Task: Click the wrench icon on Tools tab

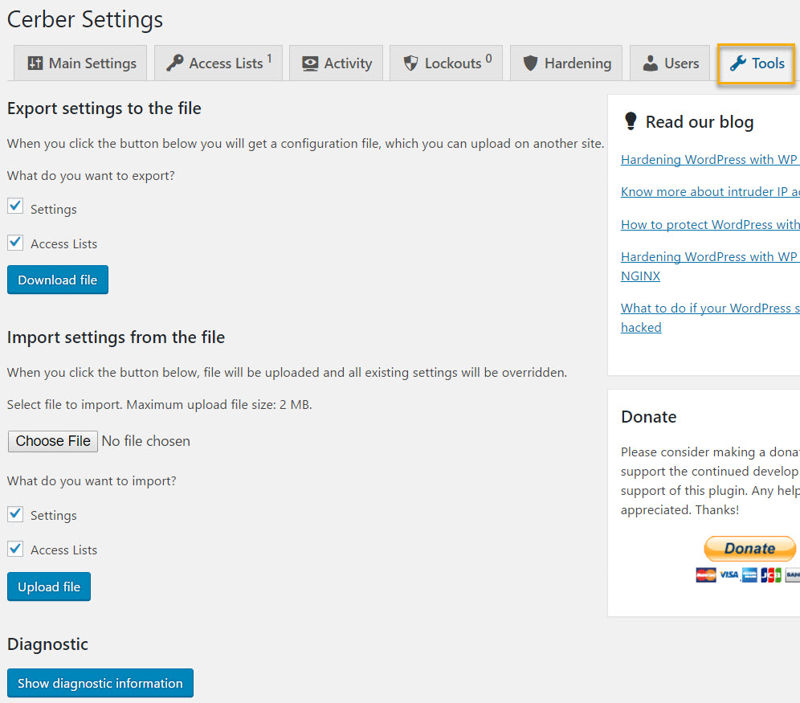Action: pyautogui.click(x=740, y=63)
